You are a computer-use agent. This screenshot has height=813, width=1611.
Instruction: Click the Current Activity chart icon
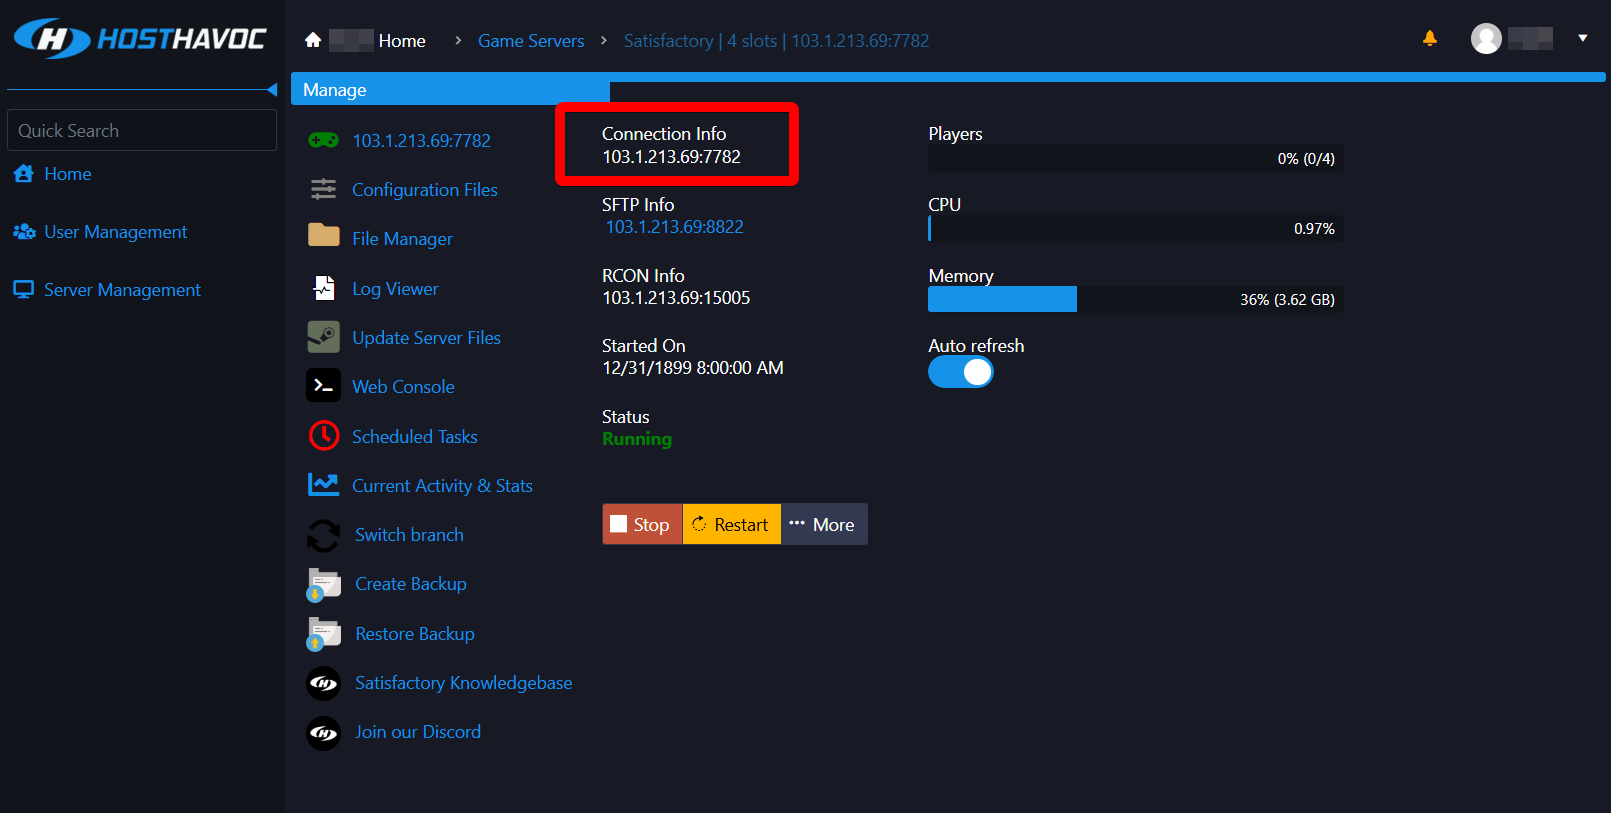click(323, 484)
